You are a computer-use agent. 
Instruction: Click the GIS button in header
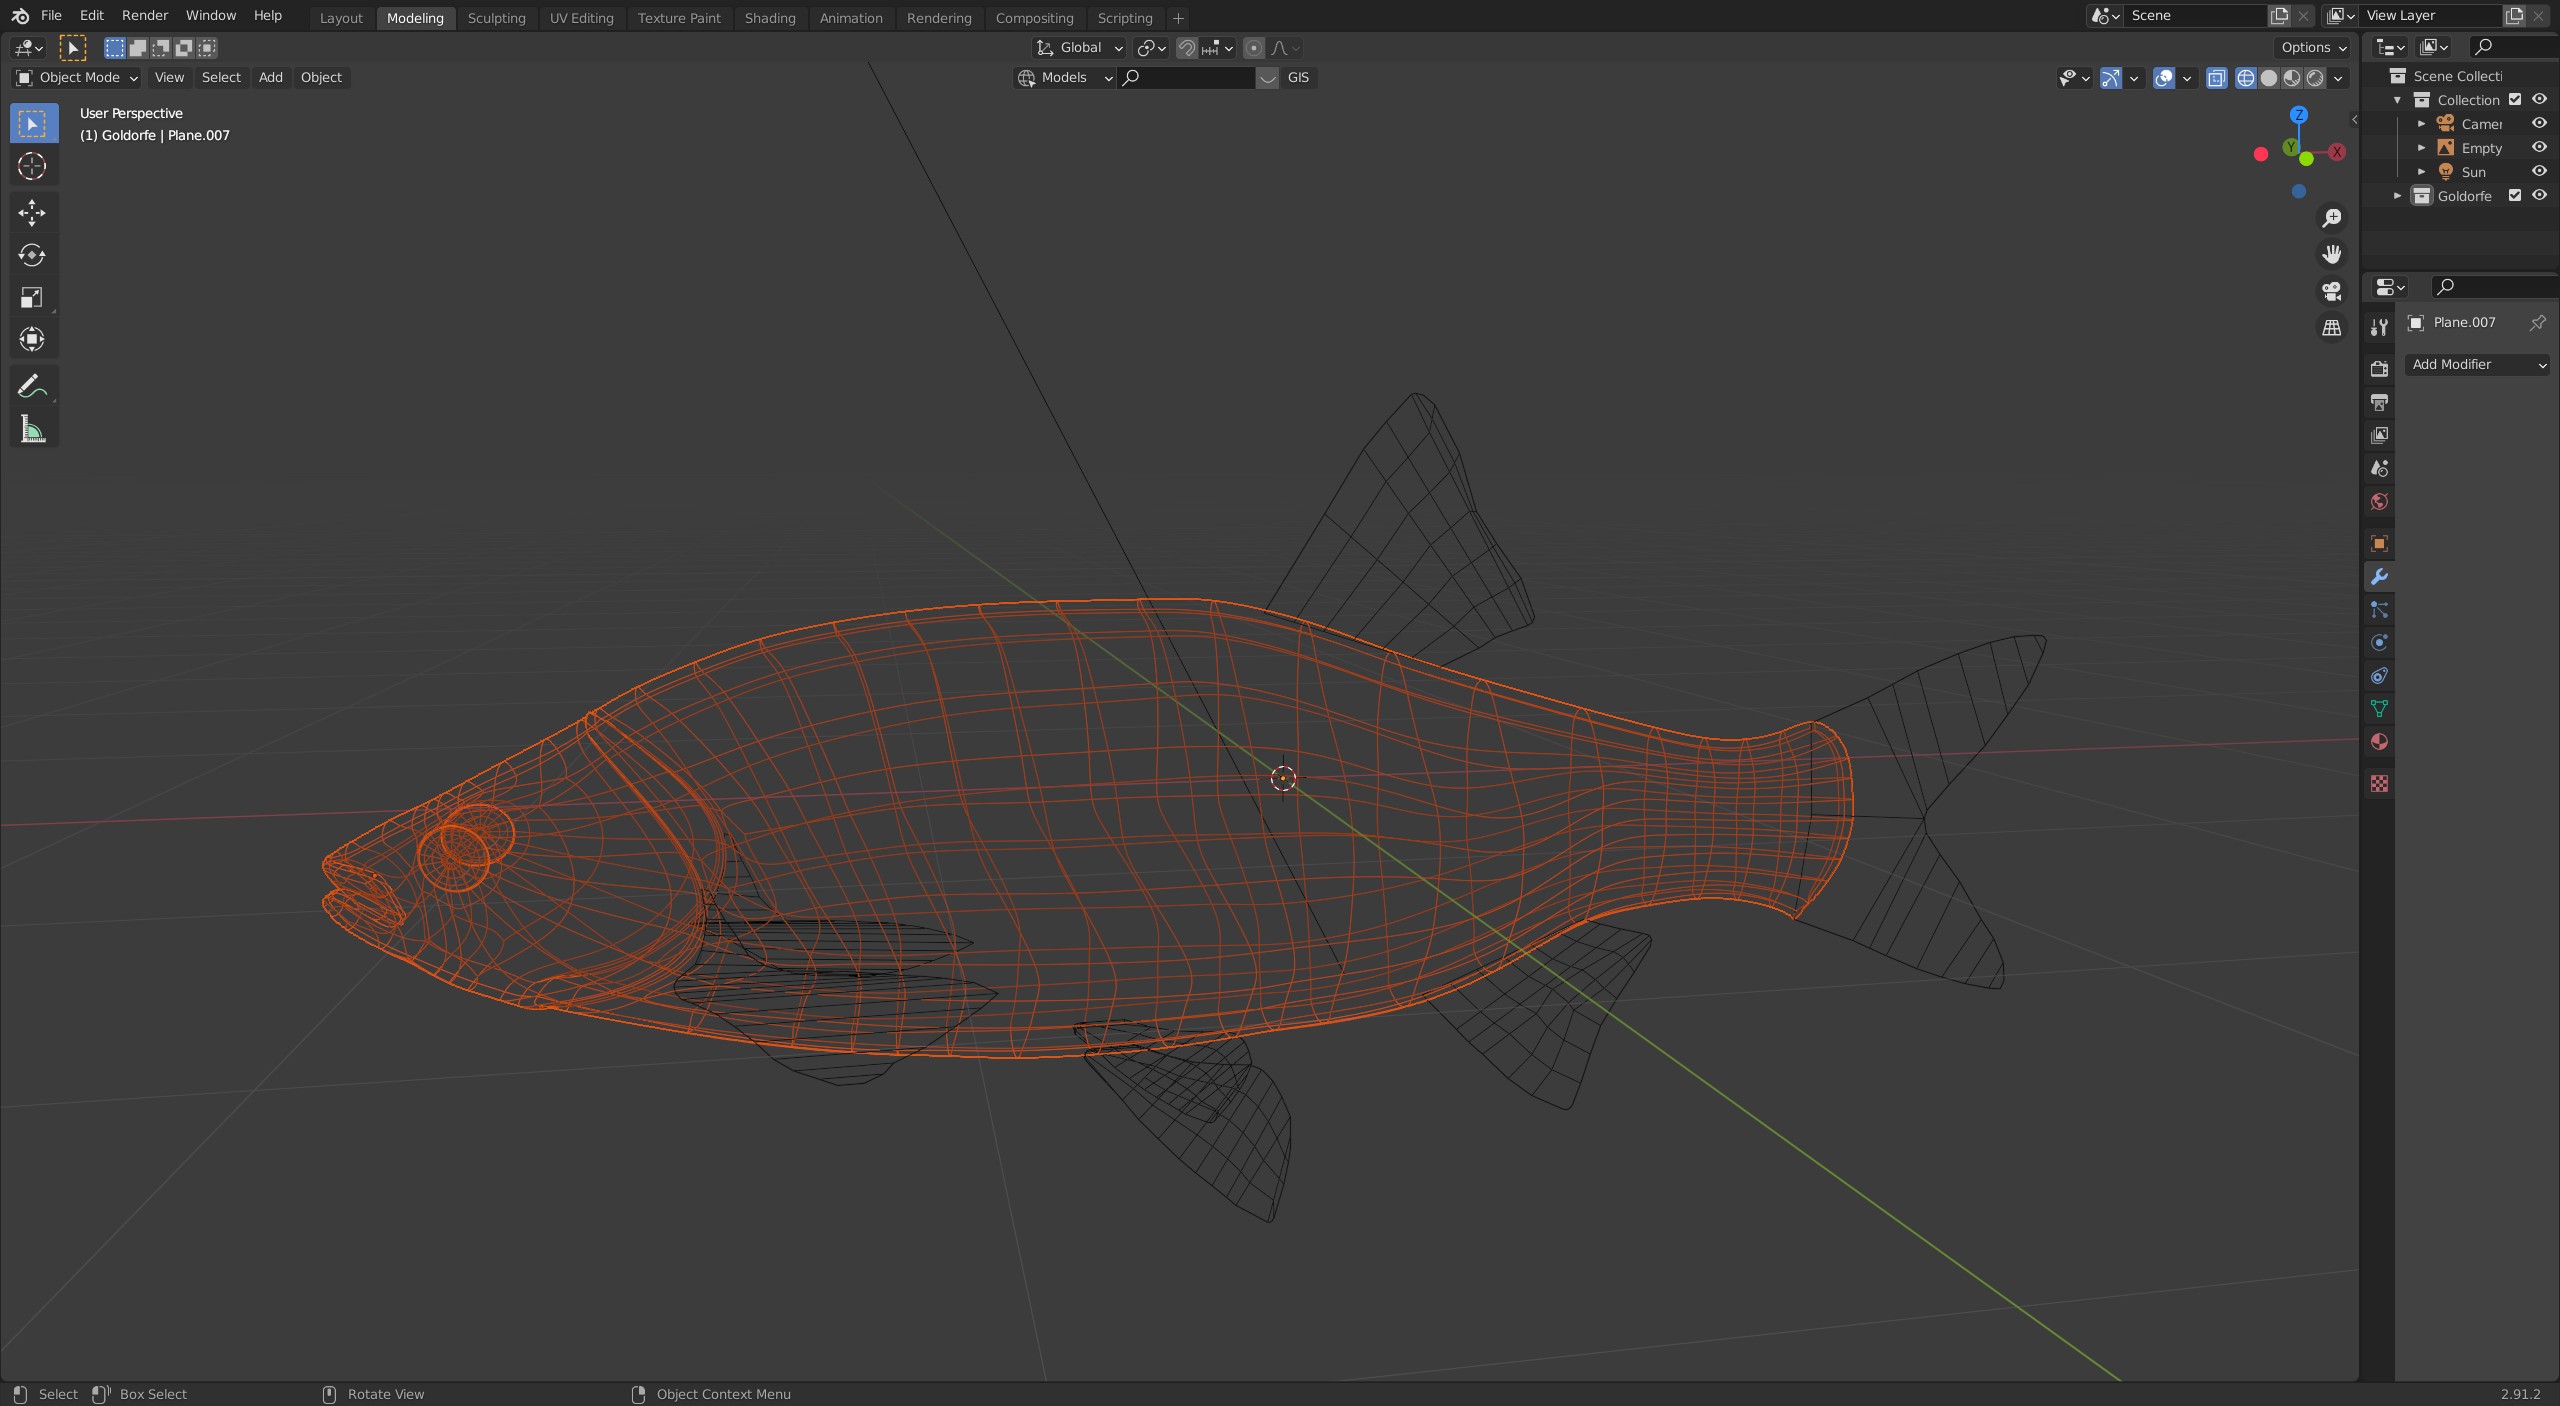1298,77
